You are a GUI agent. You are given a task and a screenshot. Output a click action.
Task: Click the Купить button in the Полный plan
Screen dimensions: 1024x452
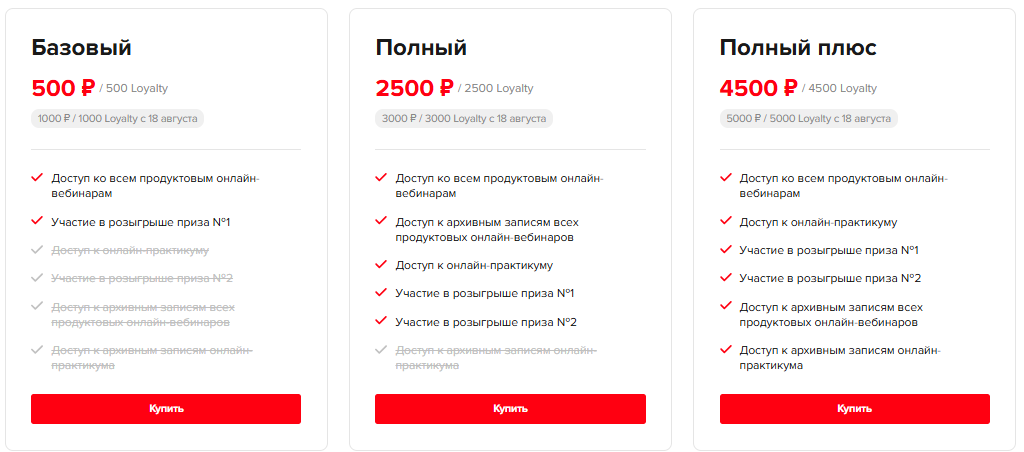coord(510,409)
